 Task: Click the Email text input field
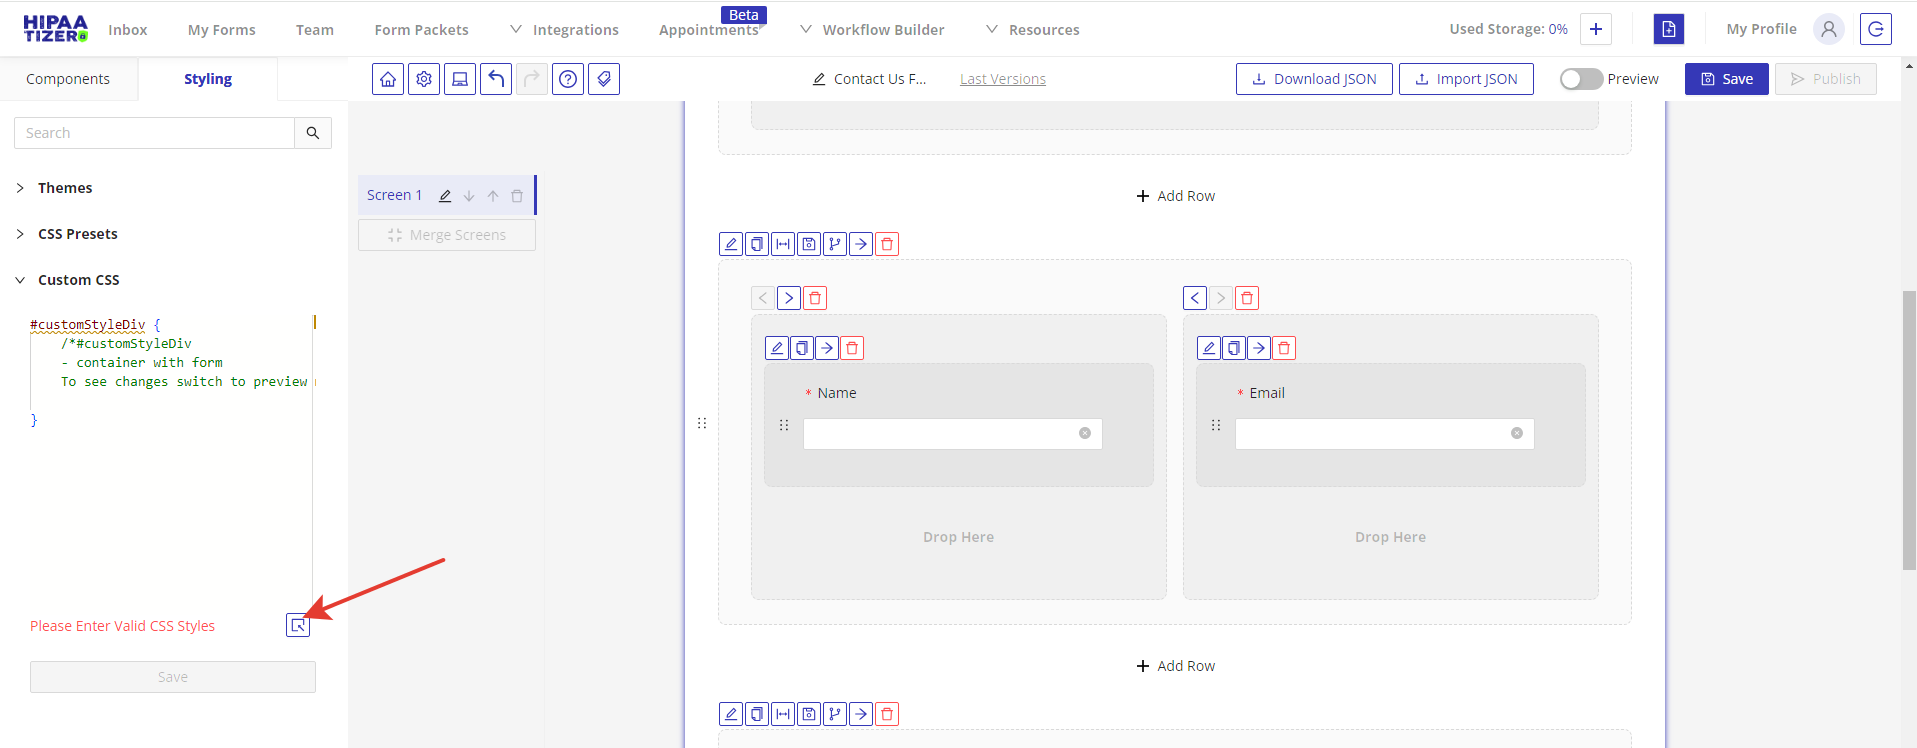1372,434
